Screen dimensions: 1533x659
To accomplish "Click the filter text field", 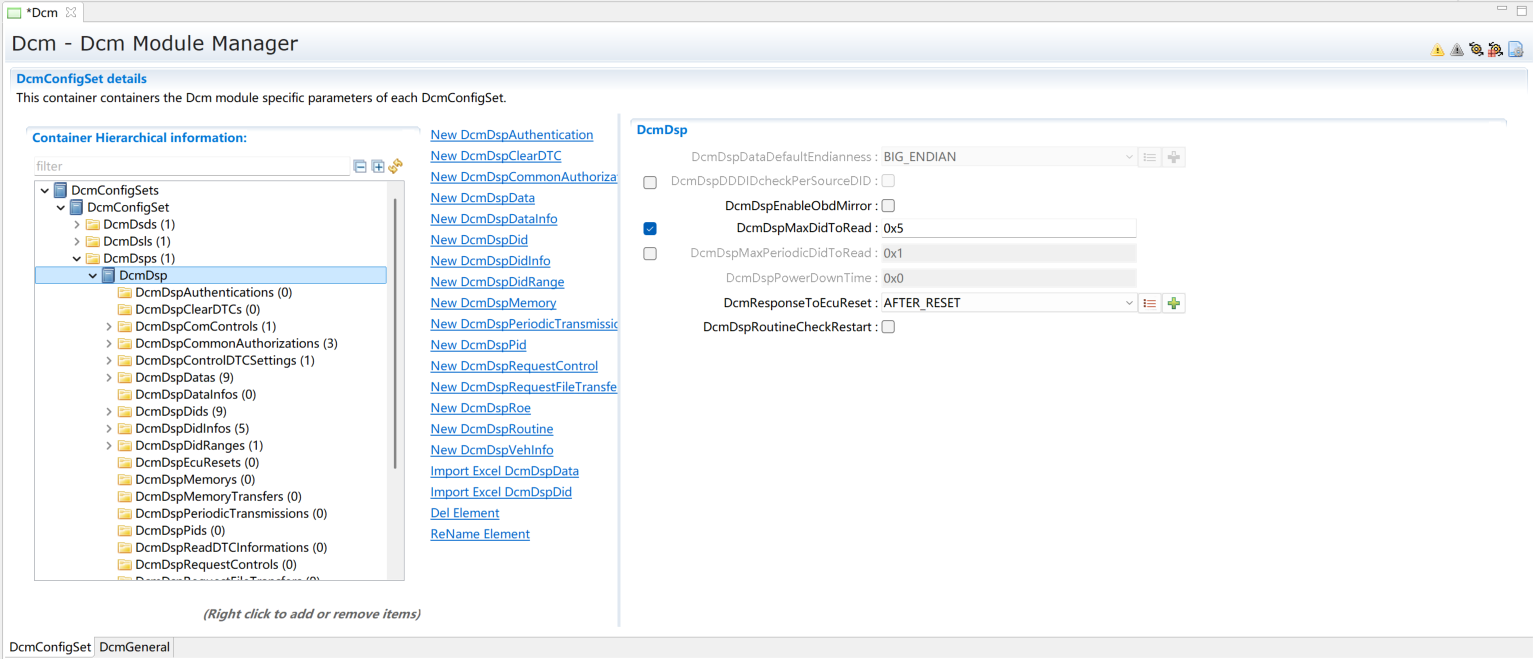I will [190, 166].
